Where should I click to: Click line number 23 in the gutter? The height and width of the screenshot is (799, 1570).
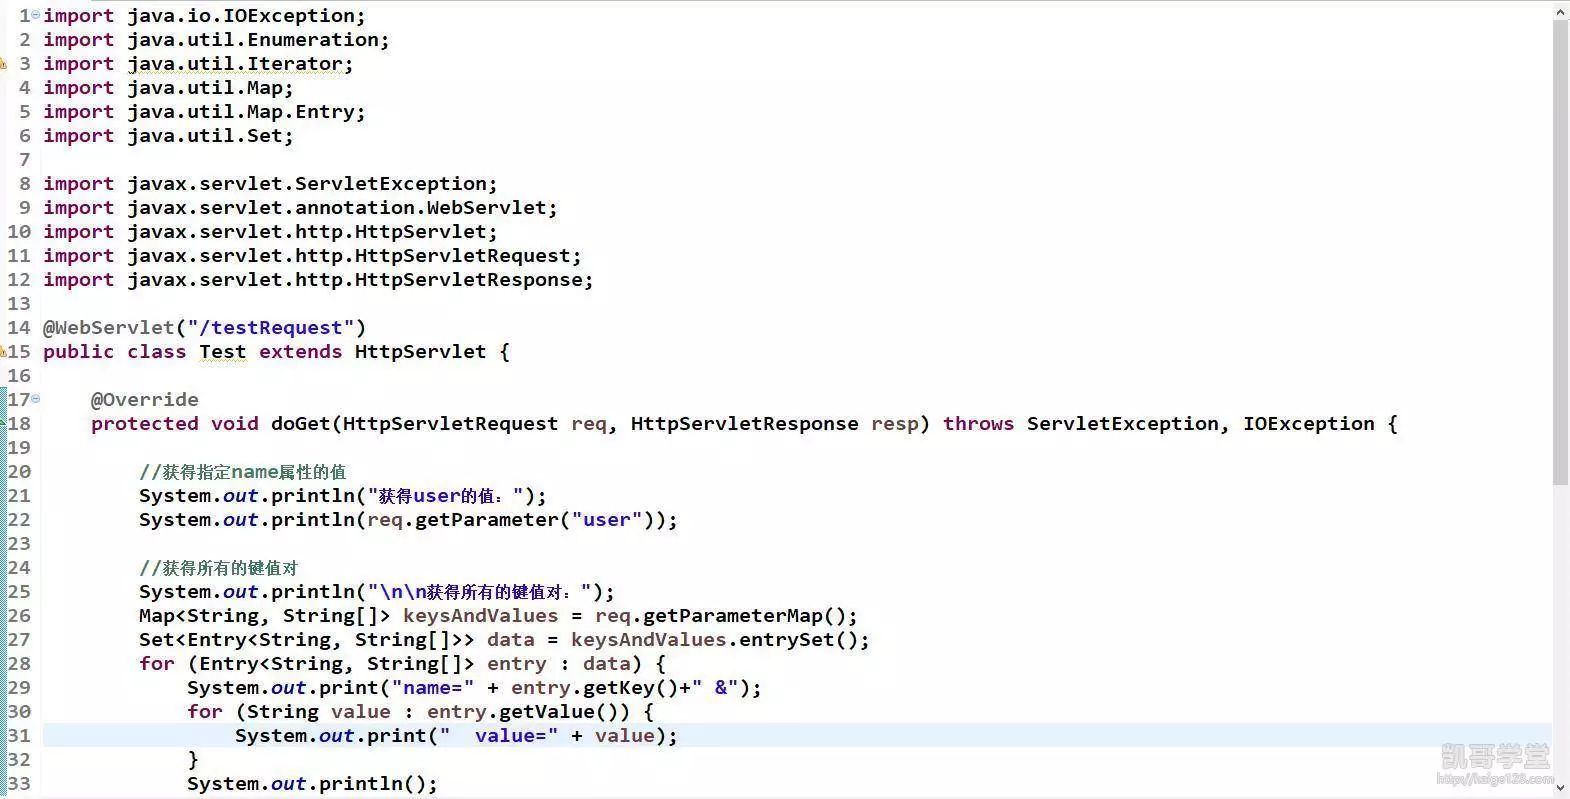tap(19, 544)
